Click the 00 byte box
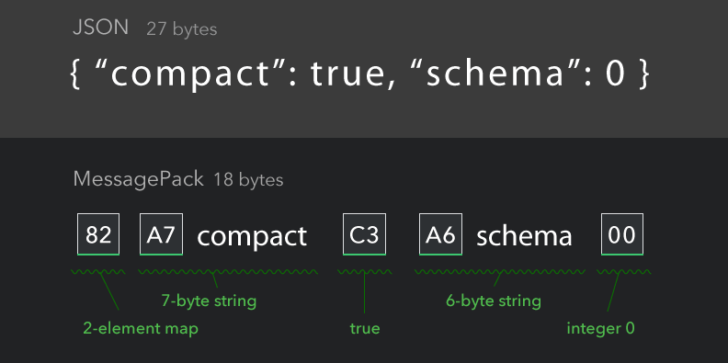This screenshot has height=363, width=728. click(622, 234)
